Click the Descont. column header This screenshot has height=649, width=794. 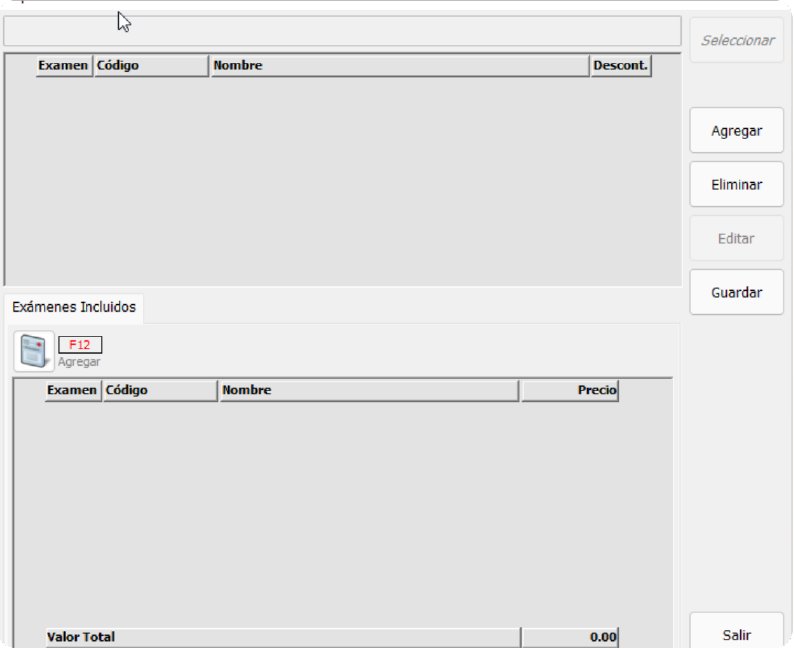click(x=620, y=66)
